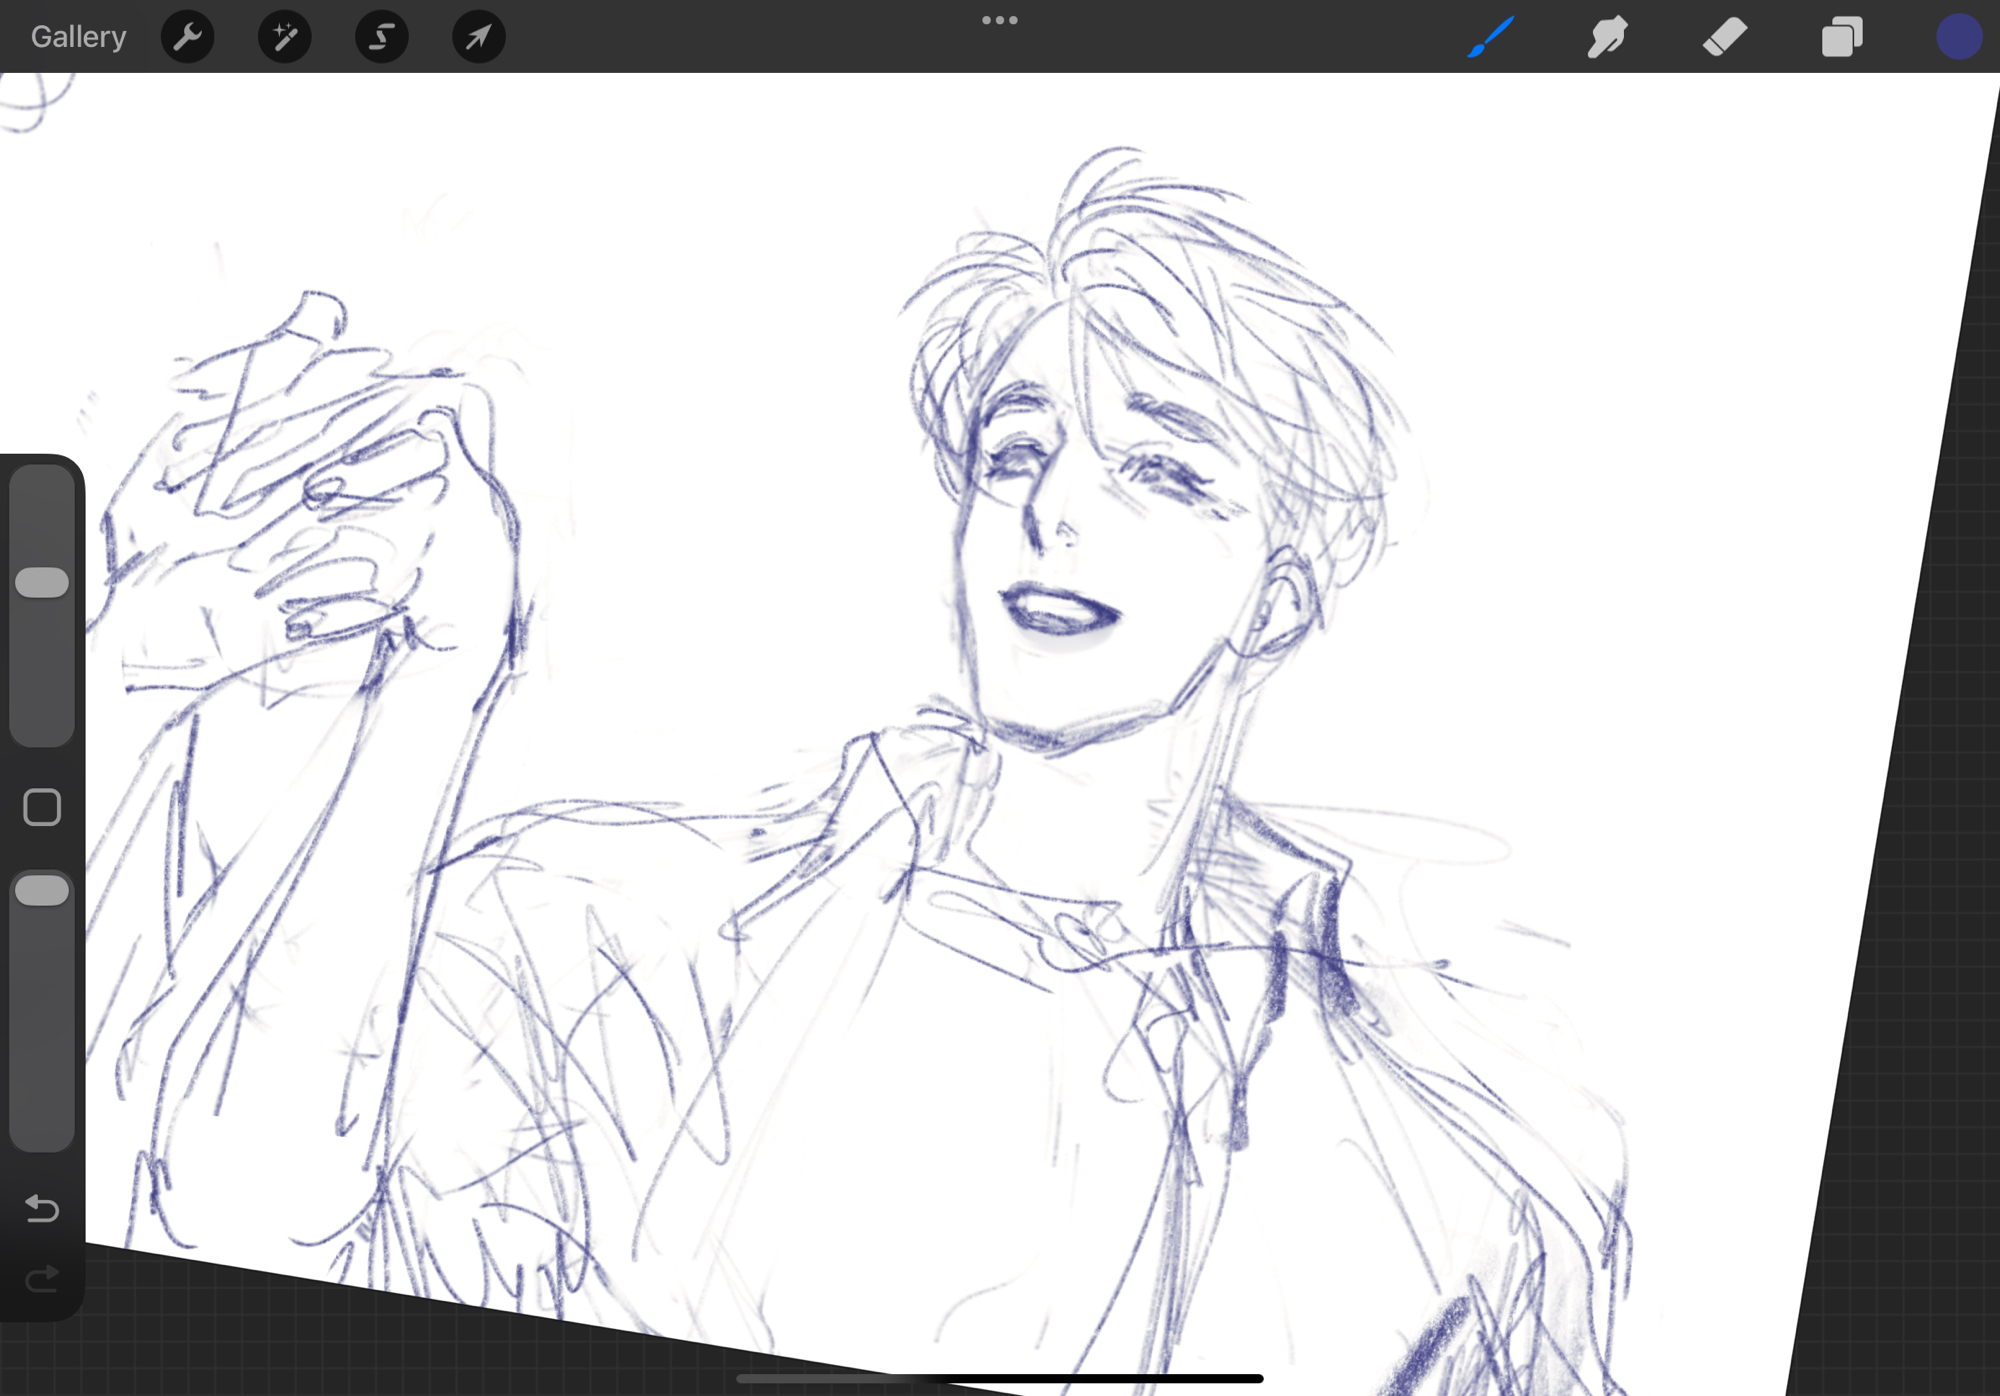Tap the sketched character's mouth on canvas
The height and width of the screenshot is (1396, 2000).
(x=1058, y=608)
